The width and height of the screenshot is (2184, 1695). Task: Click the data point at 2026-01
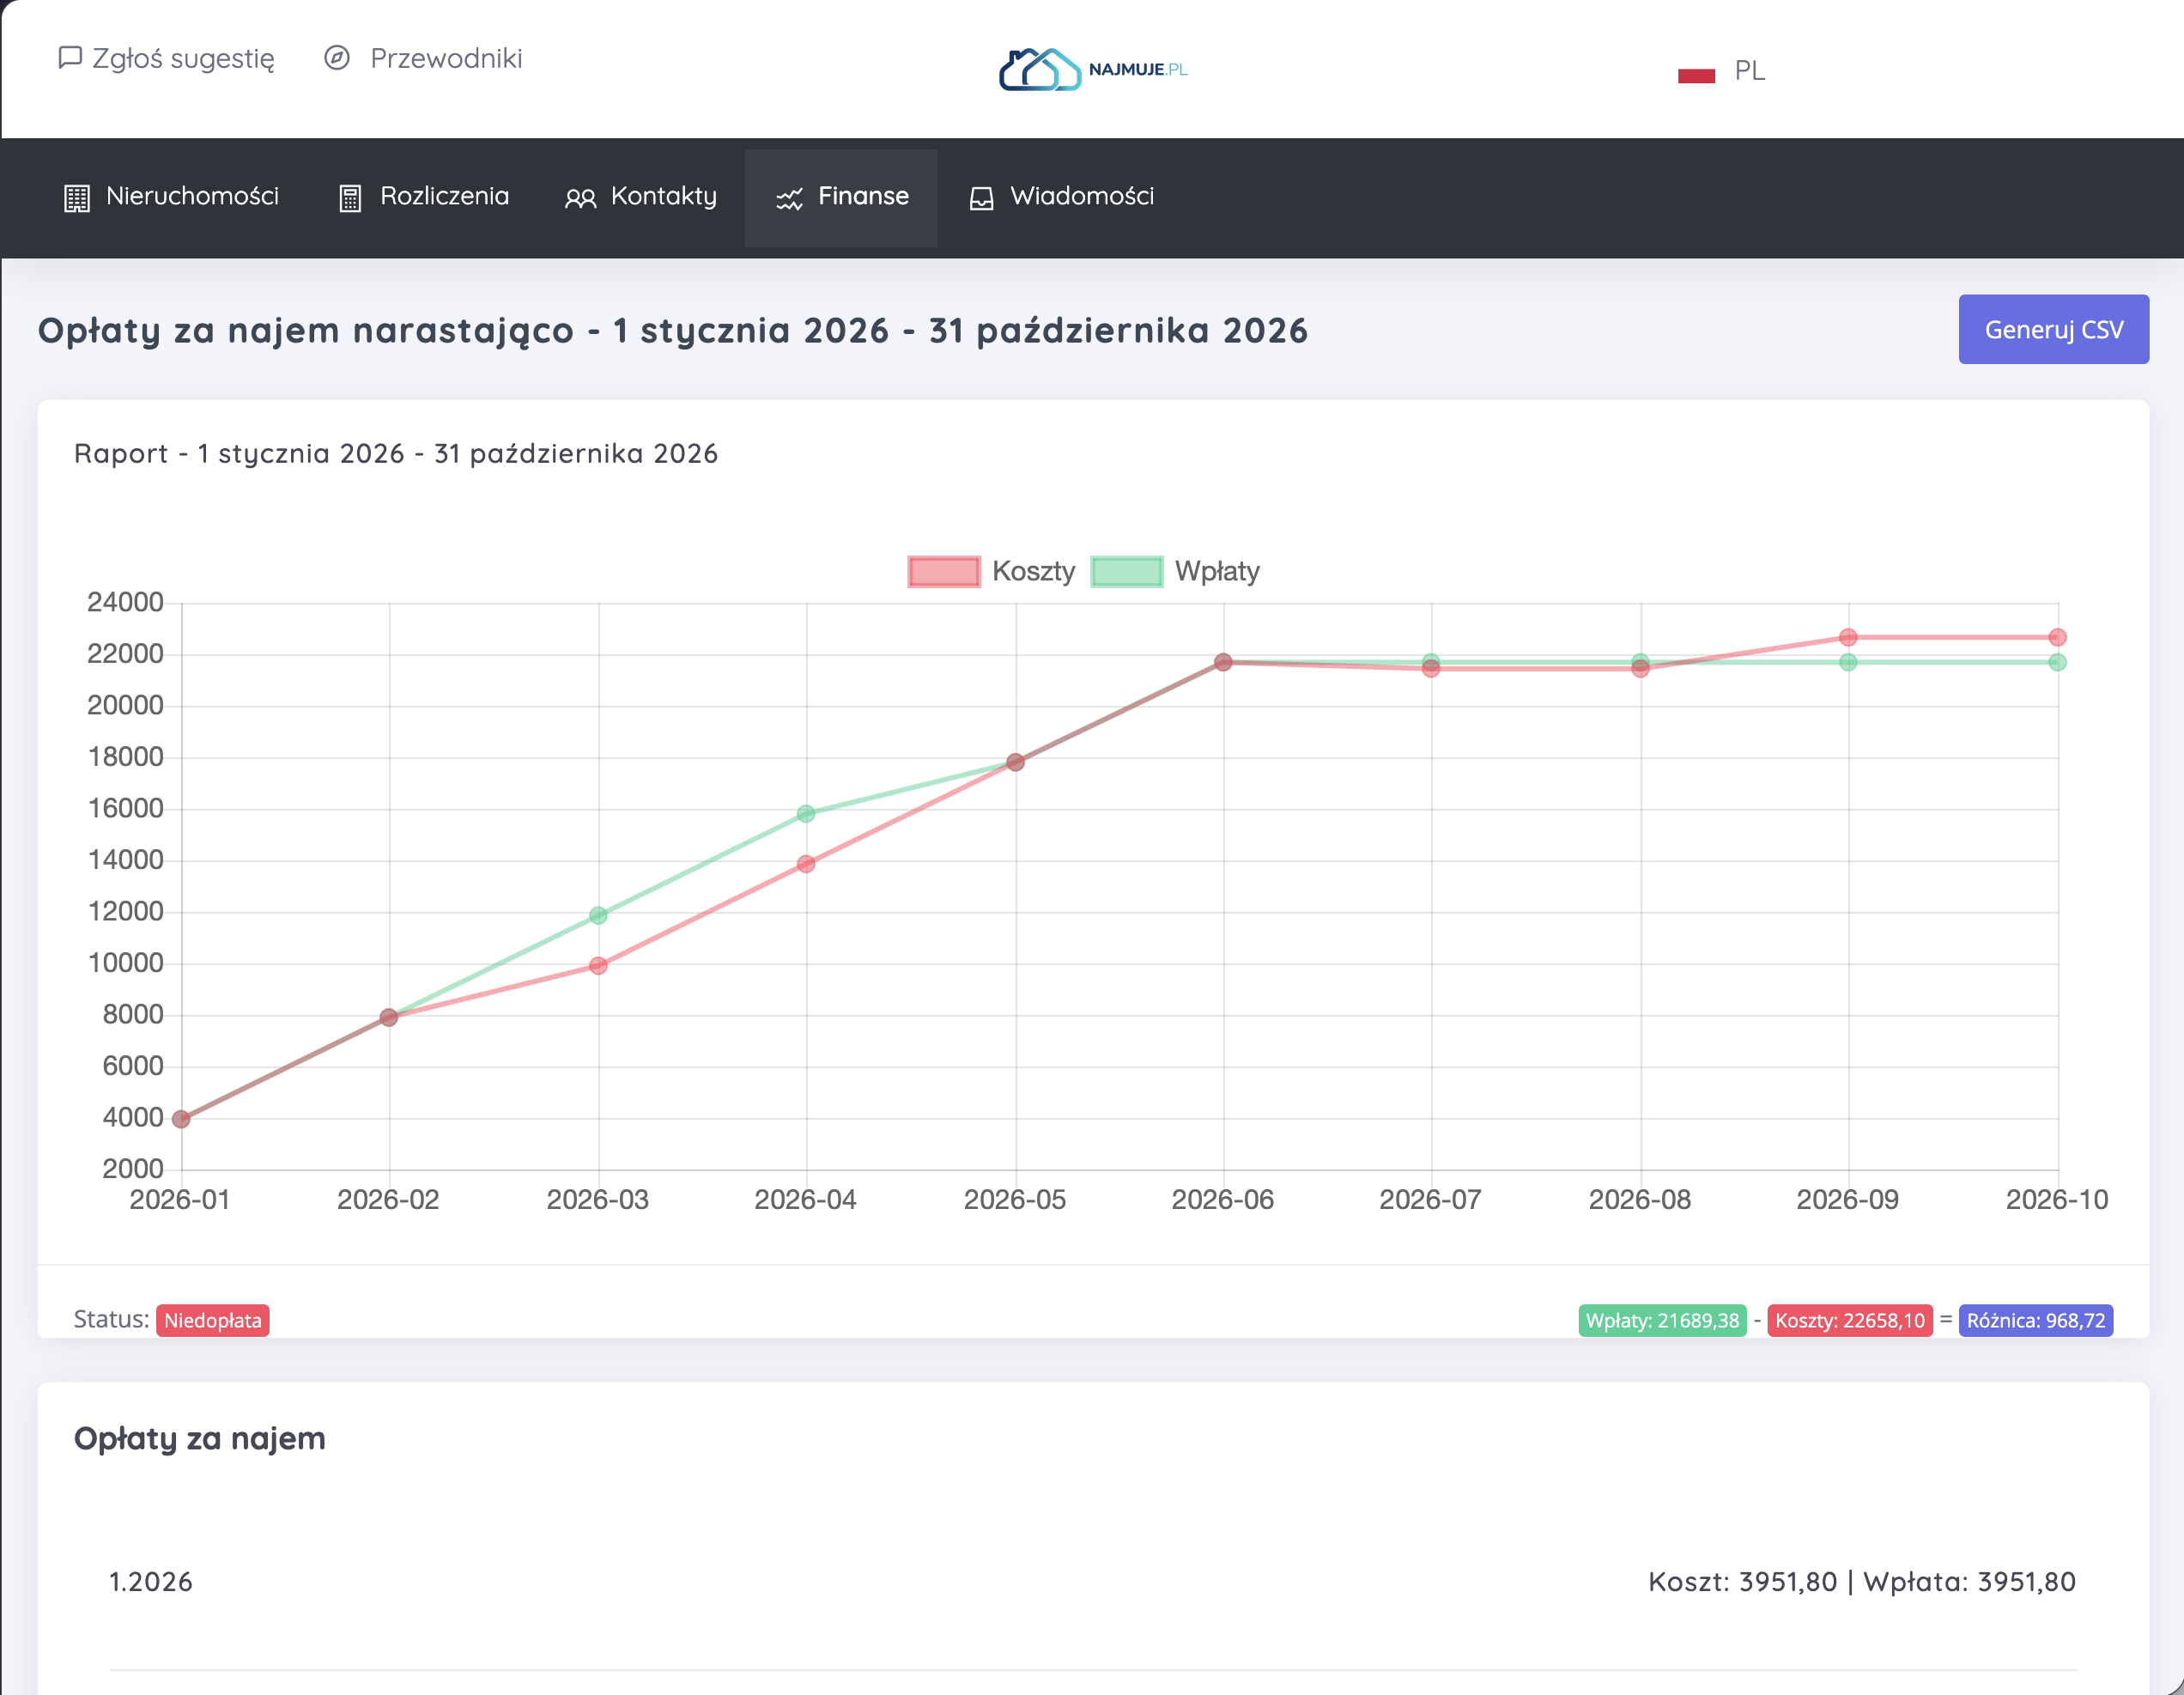[x=181, y=1119]
